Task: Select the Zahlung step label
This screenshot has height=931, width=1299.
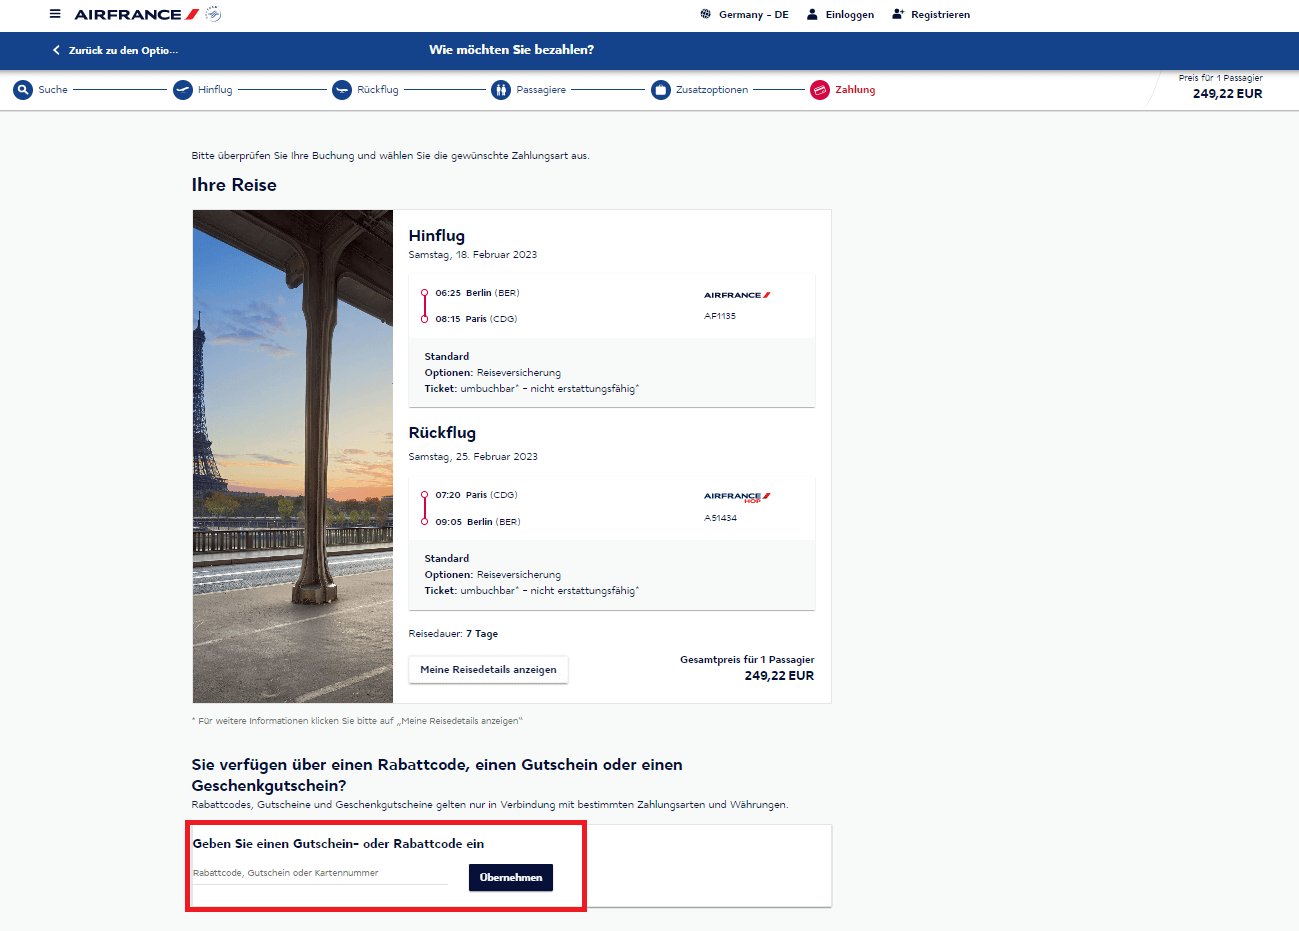Action: pos(855,90)
